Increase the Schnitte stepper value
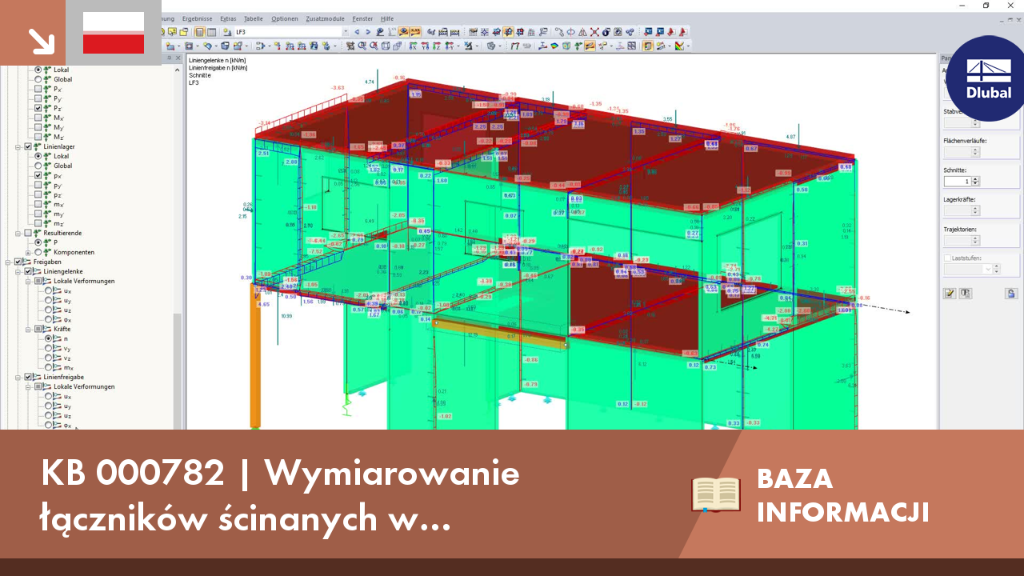The width and height of the screenshot is (1024, 576). pyautogui.click(x=975, y=179)
